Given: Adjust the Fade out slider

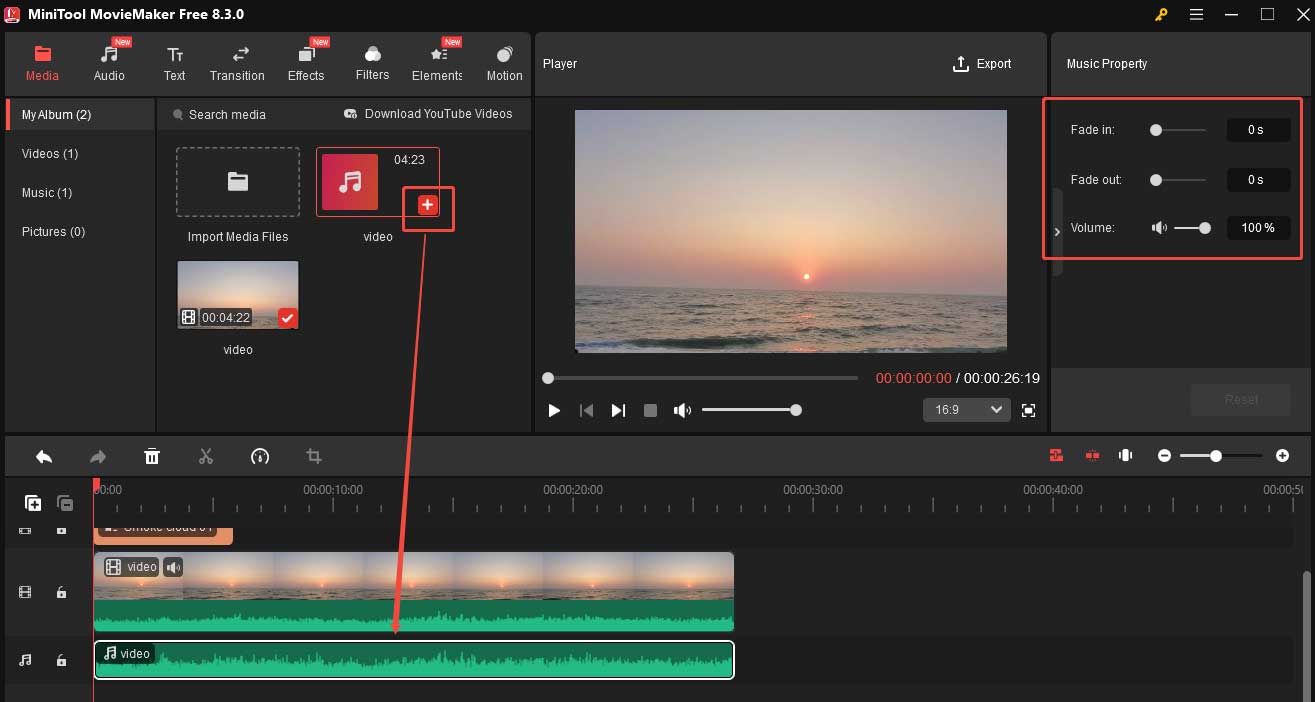Looking at the screenshot, I should (1178, 180).
